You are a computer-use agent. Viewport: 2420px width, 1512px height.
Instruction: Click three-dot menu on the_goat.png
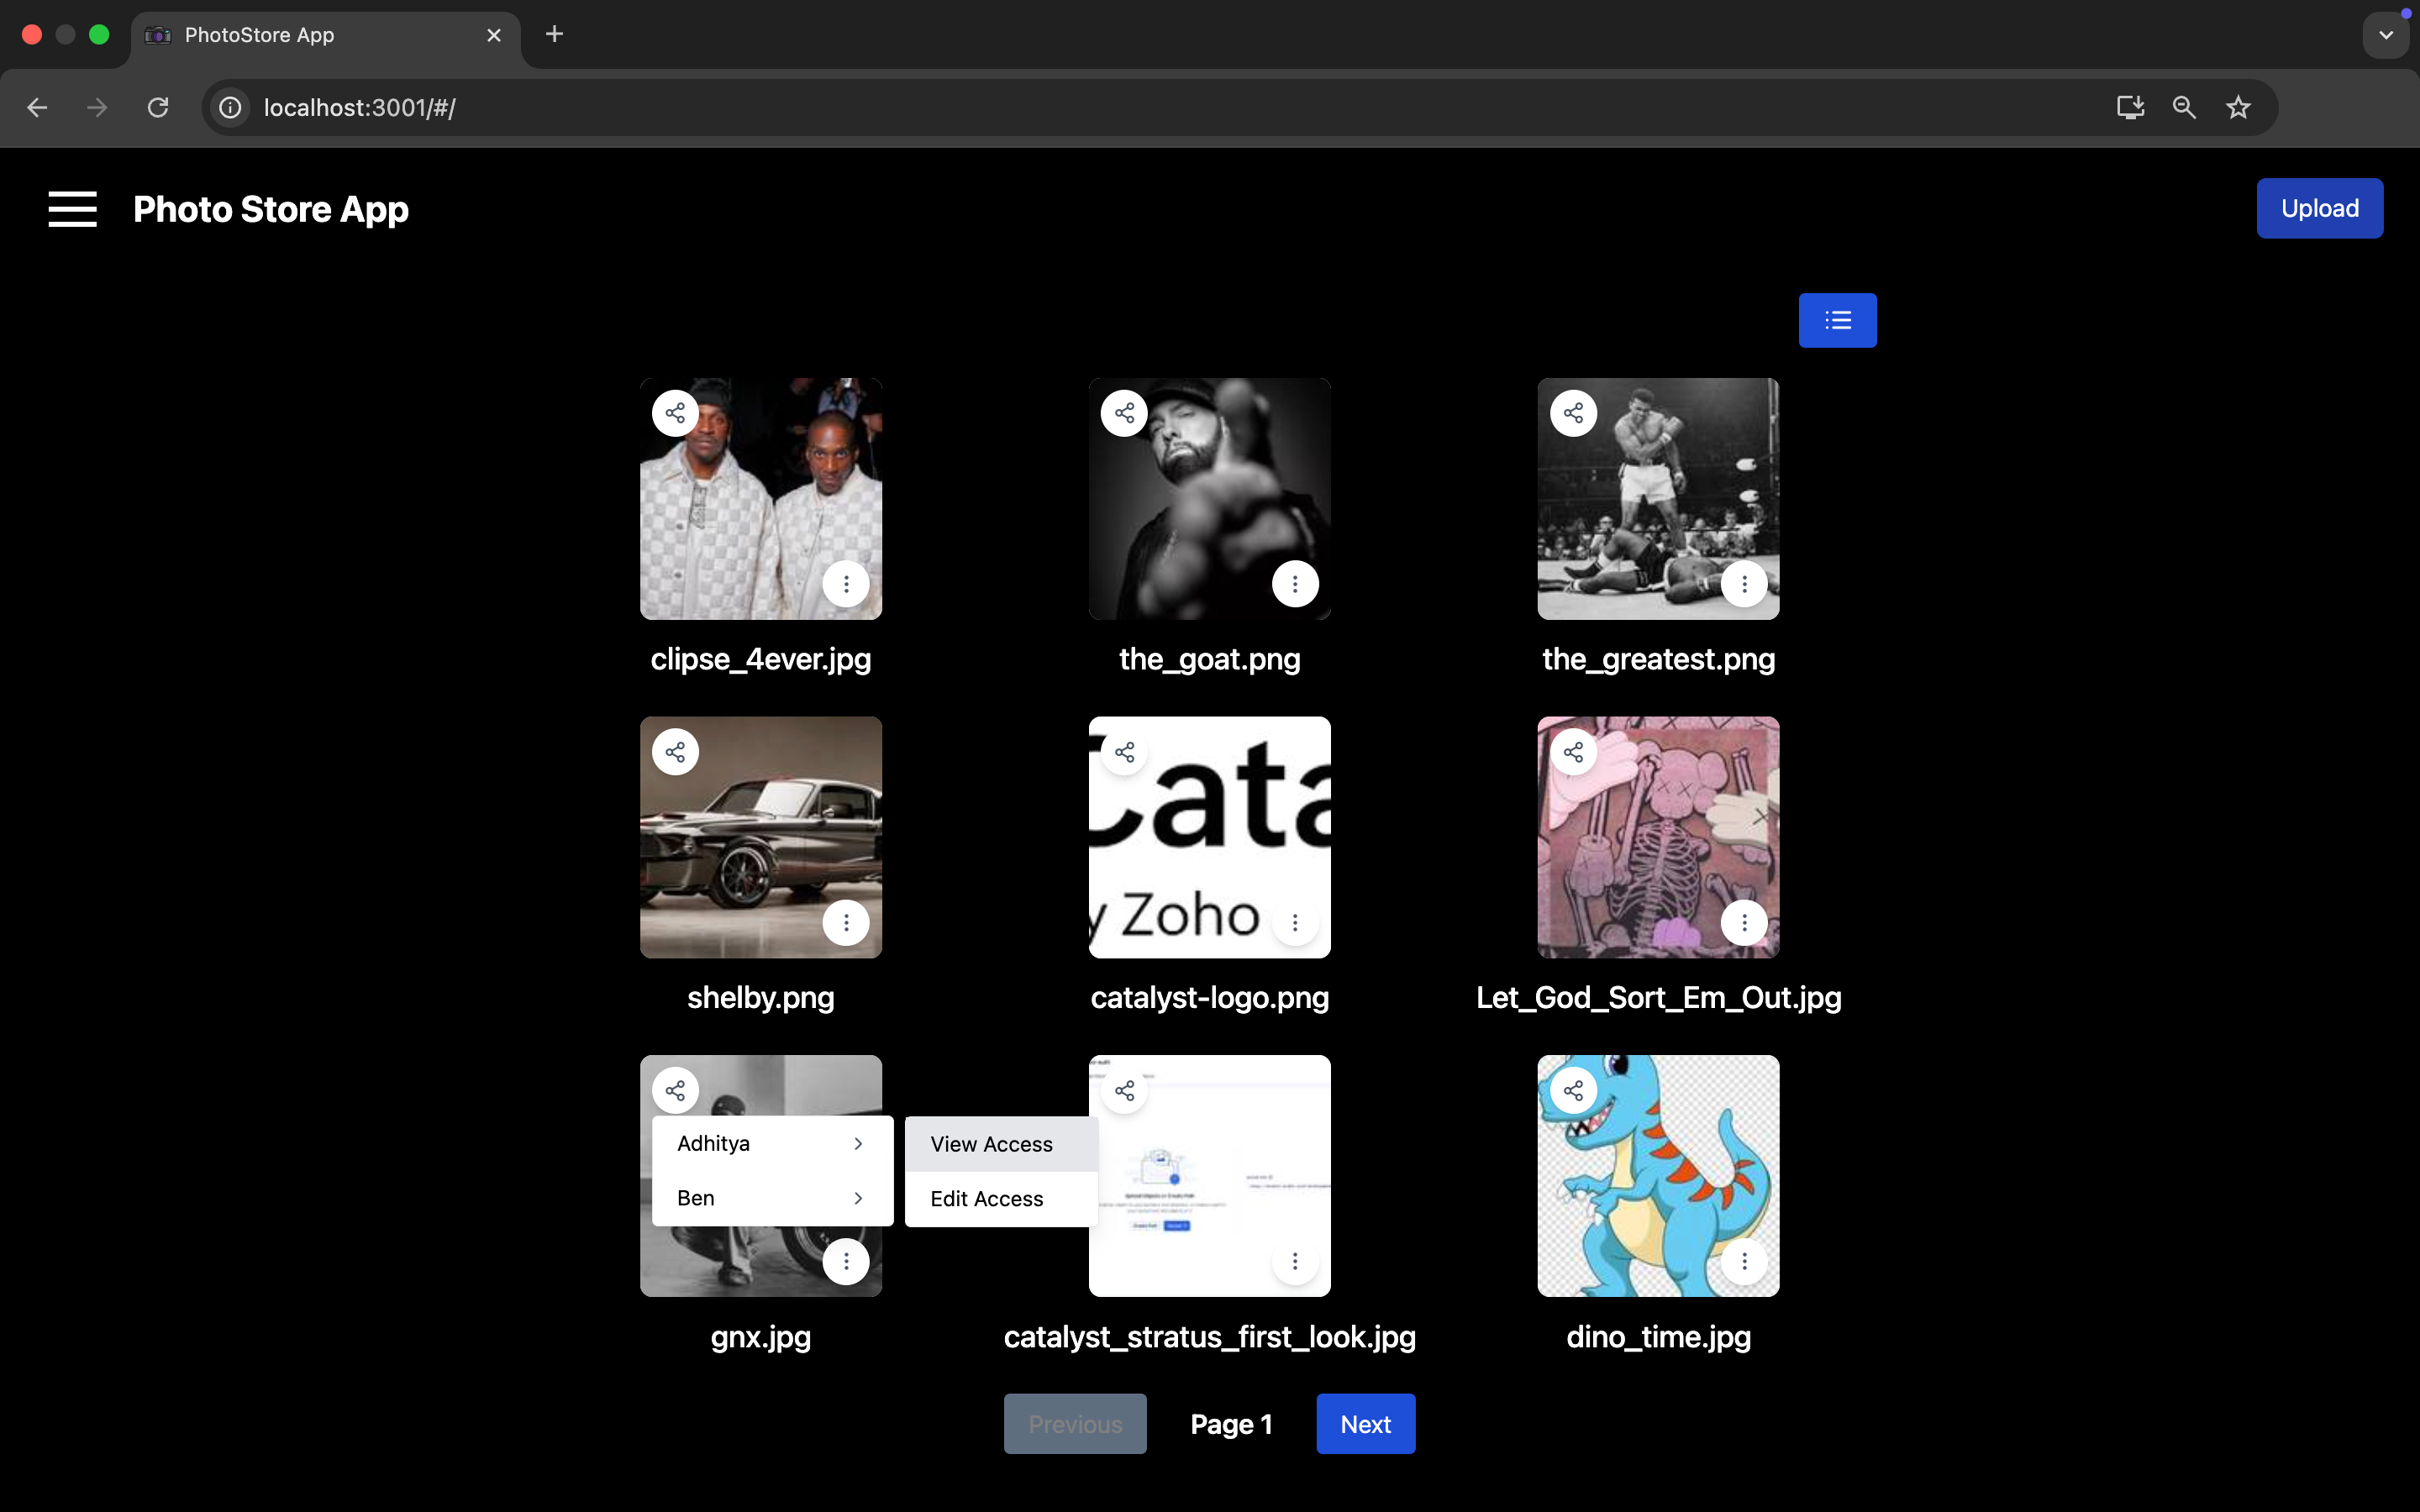[x=1295, y=583]
